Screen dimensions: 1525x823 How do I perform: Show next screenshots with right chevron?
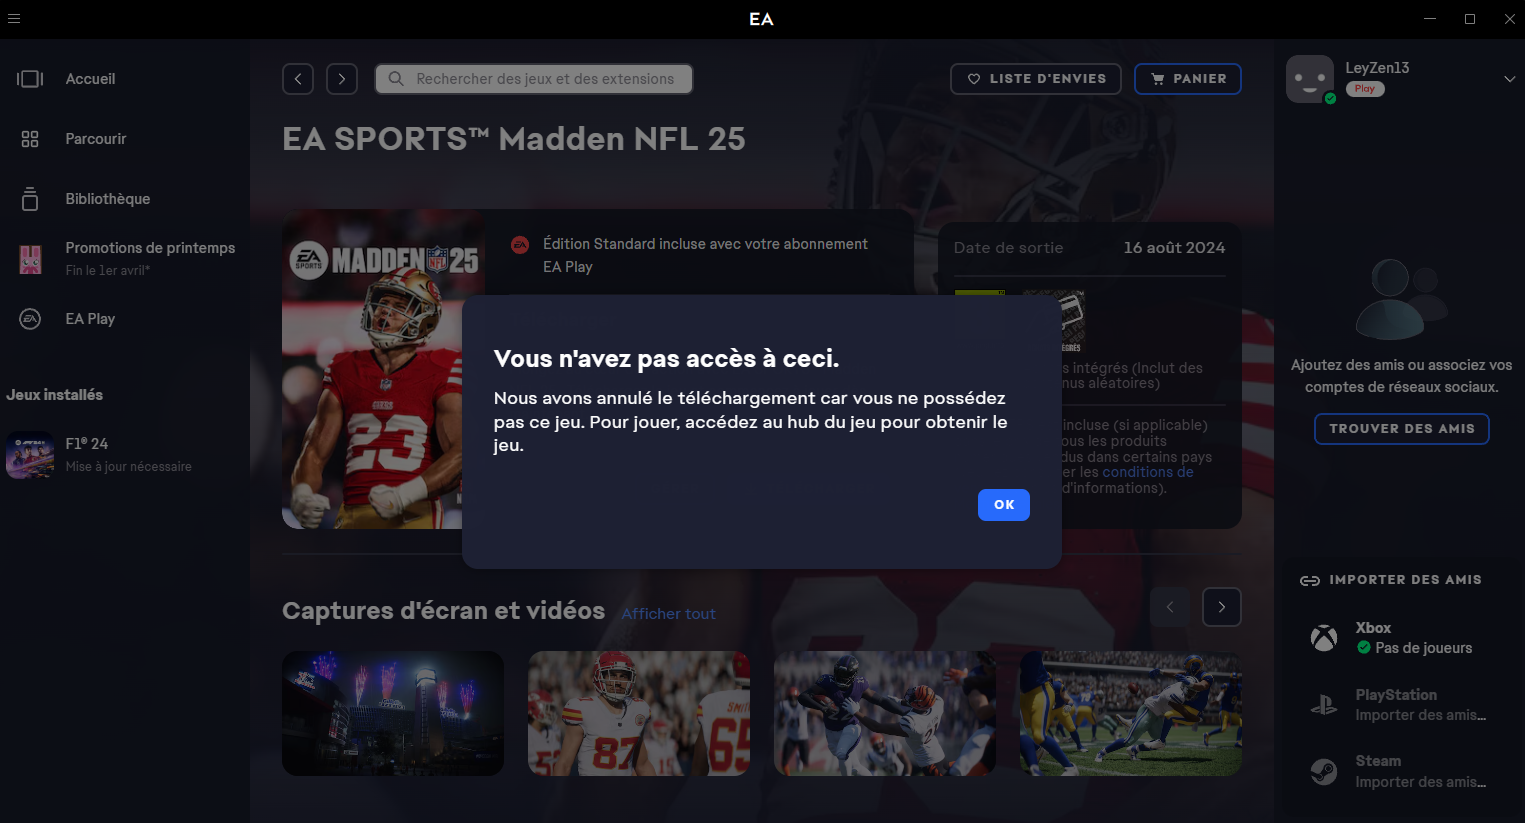pyautogui.click(x=1222, y=607)
